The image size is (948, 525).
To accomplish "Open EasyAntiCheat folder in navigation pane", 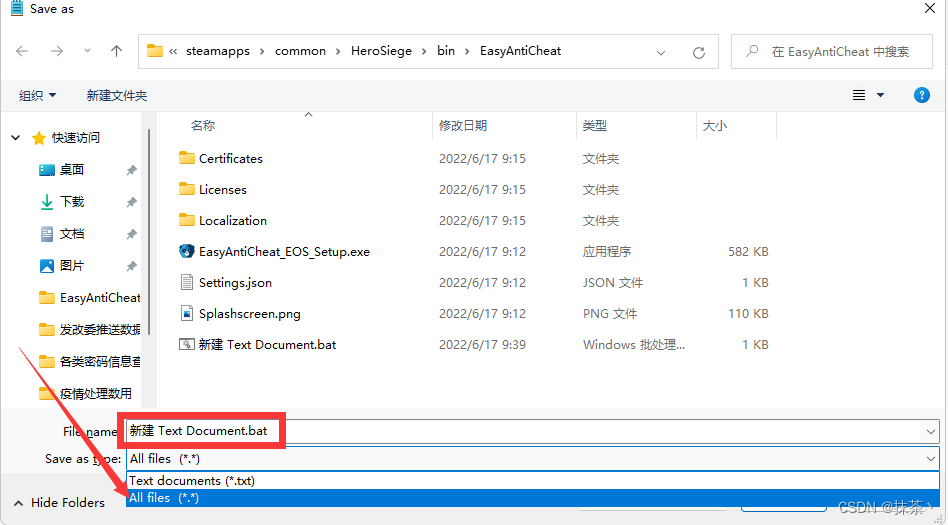I will click(x=89, y=298).
